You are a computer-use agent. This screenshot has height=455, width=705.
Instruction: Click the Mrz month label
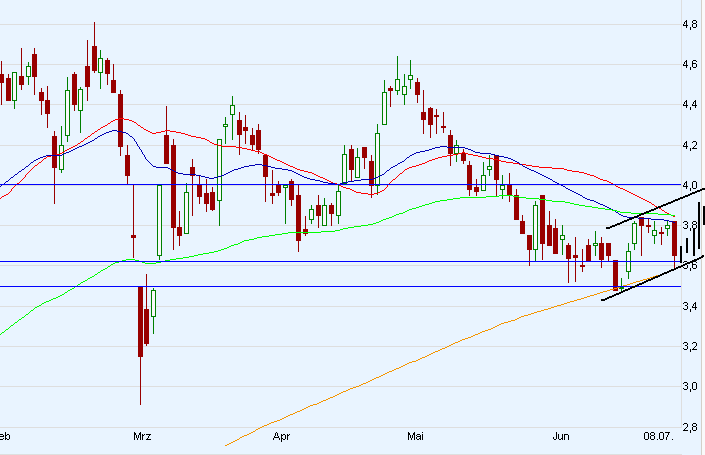point(143,436)
